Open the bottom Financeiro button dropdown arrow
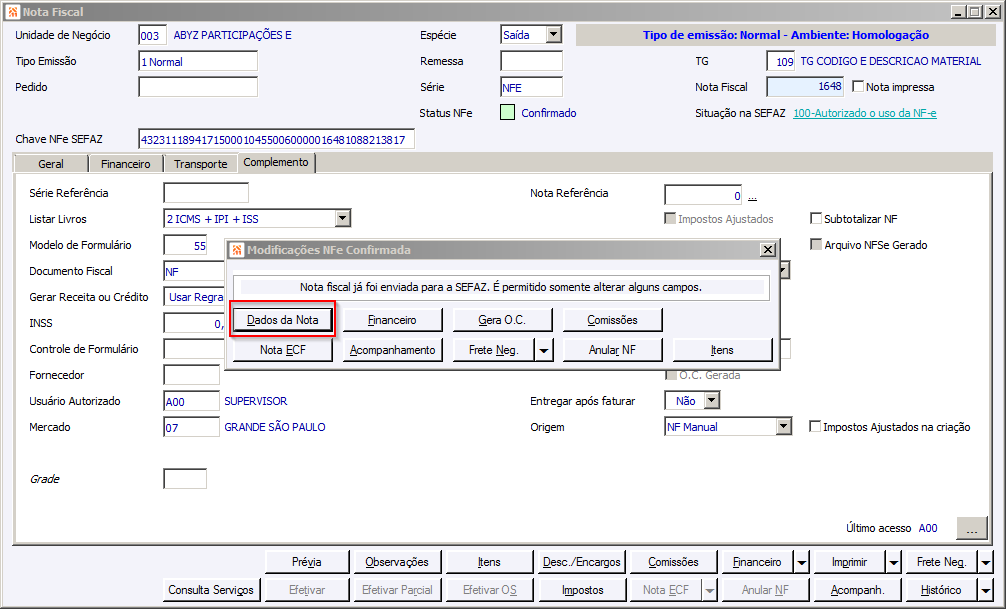 tap(801, 563)
